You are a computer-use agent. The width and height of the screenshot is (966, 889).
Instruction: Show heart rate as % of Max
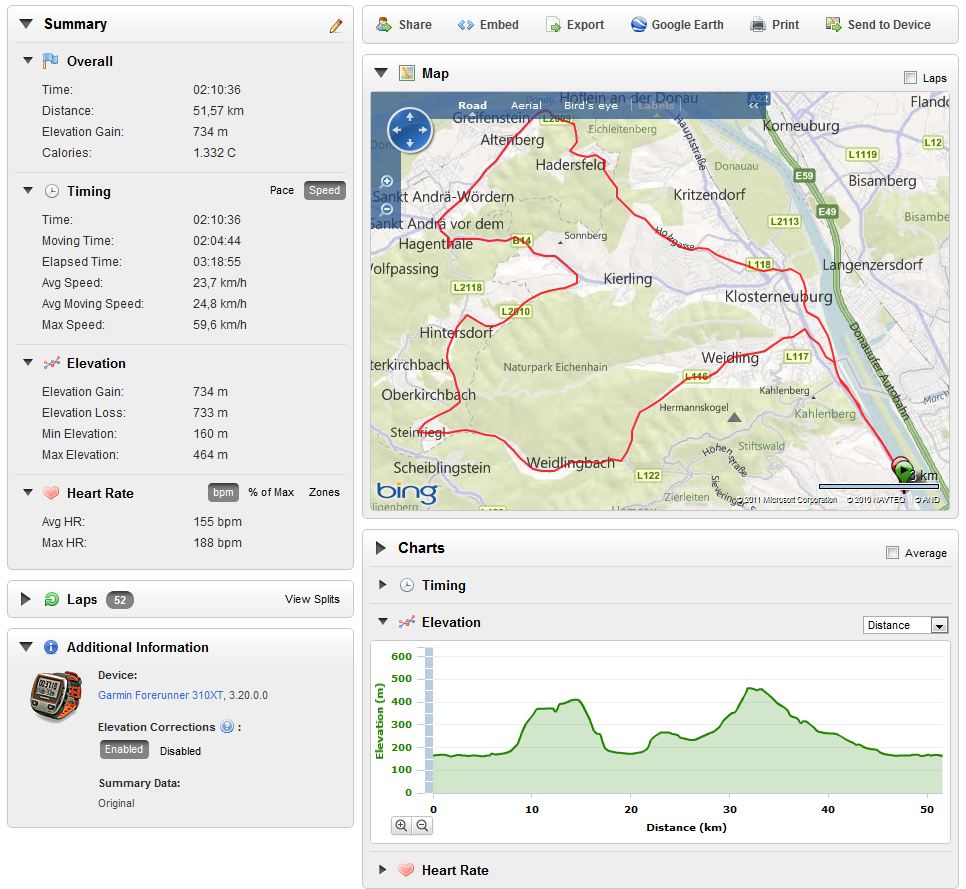click(x=271, y=492)
